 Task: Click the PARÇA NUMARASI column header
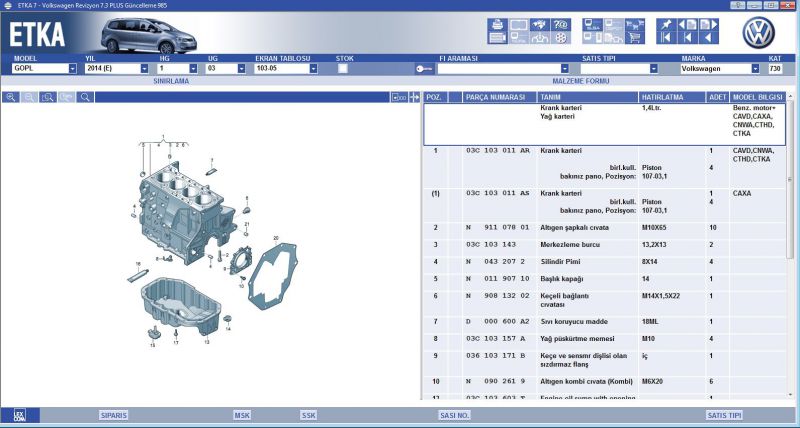499,97
